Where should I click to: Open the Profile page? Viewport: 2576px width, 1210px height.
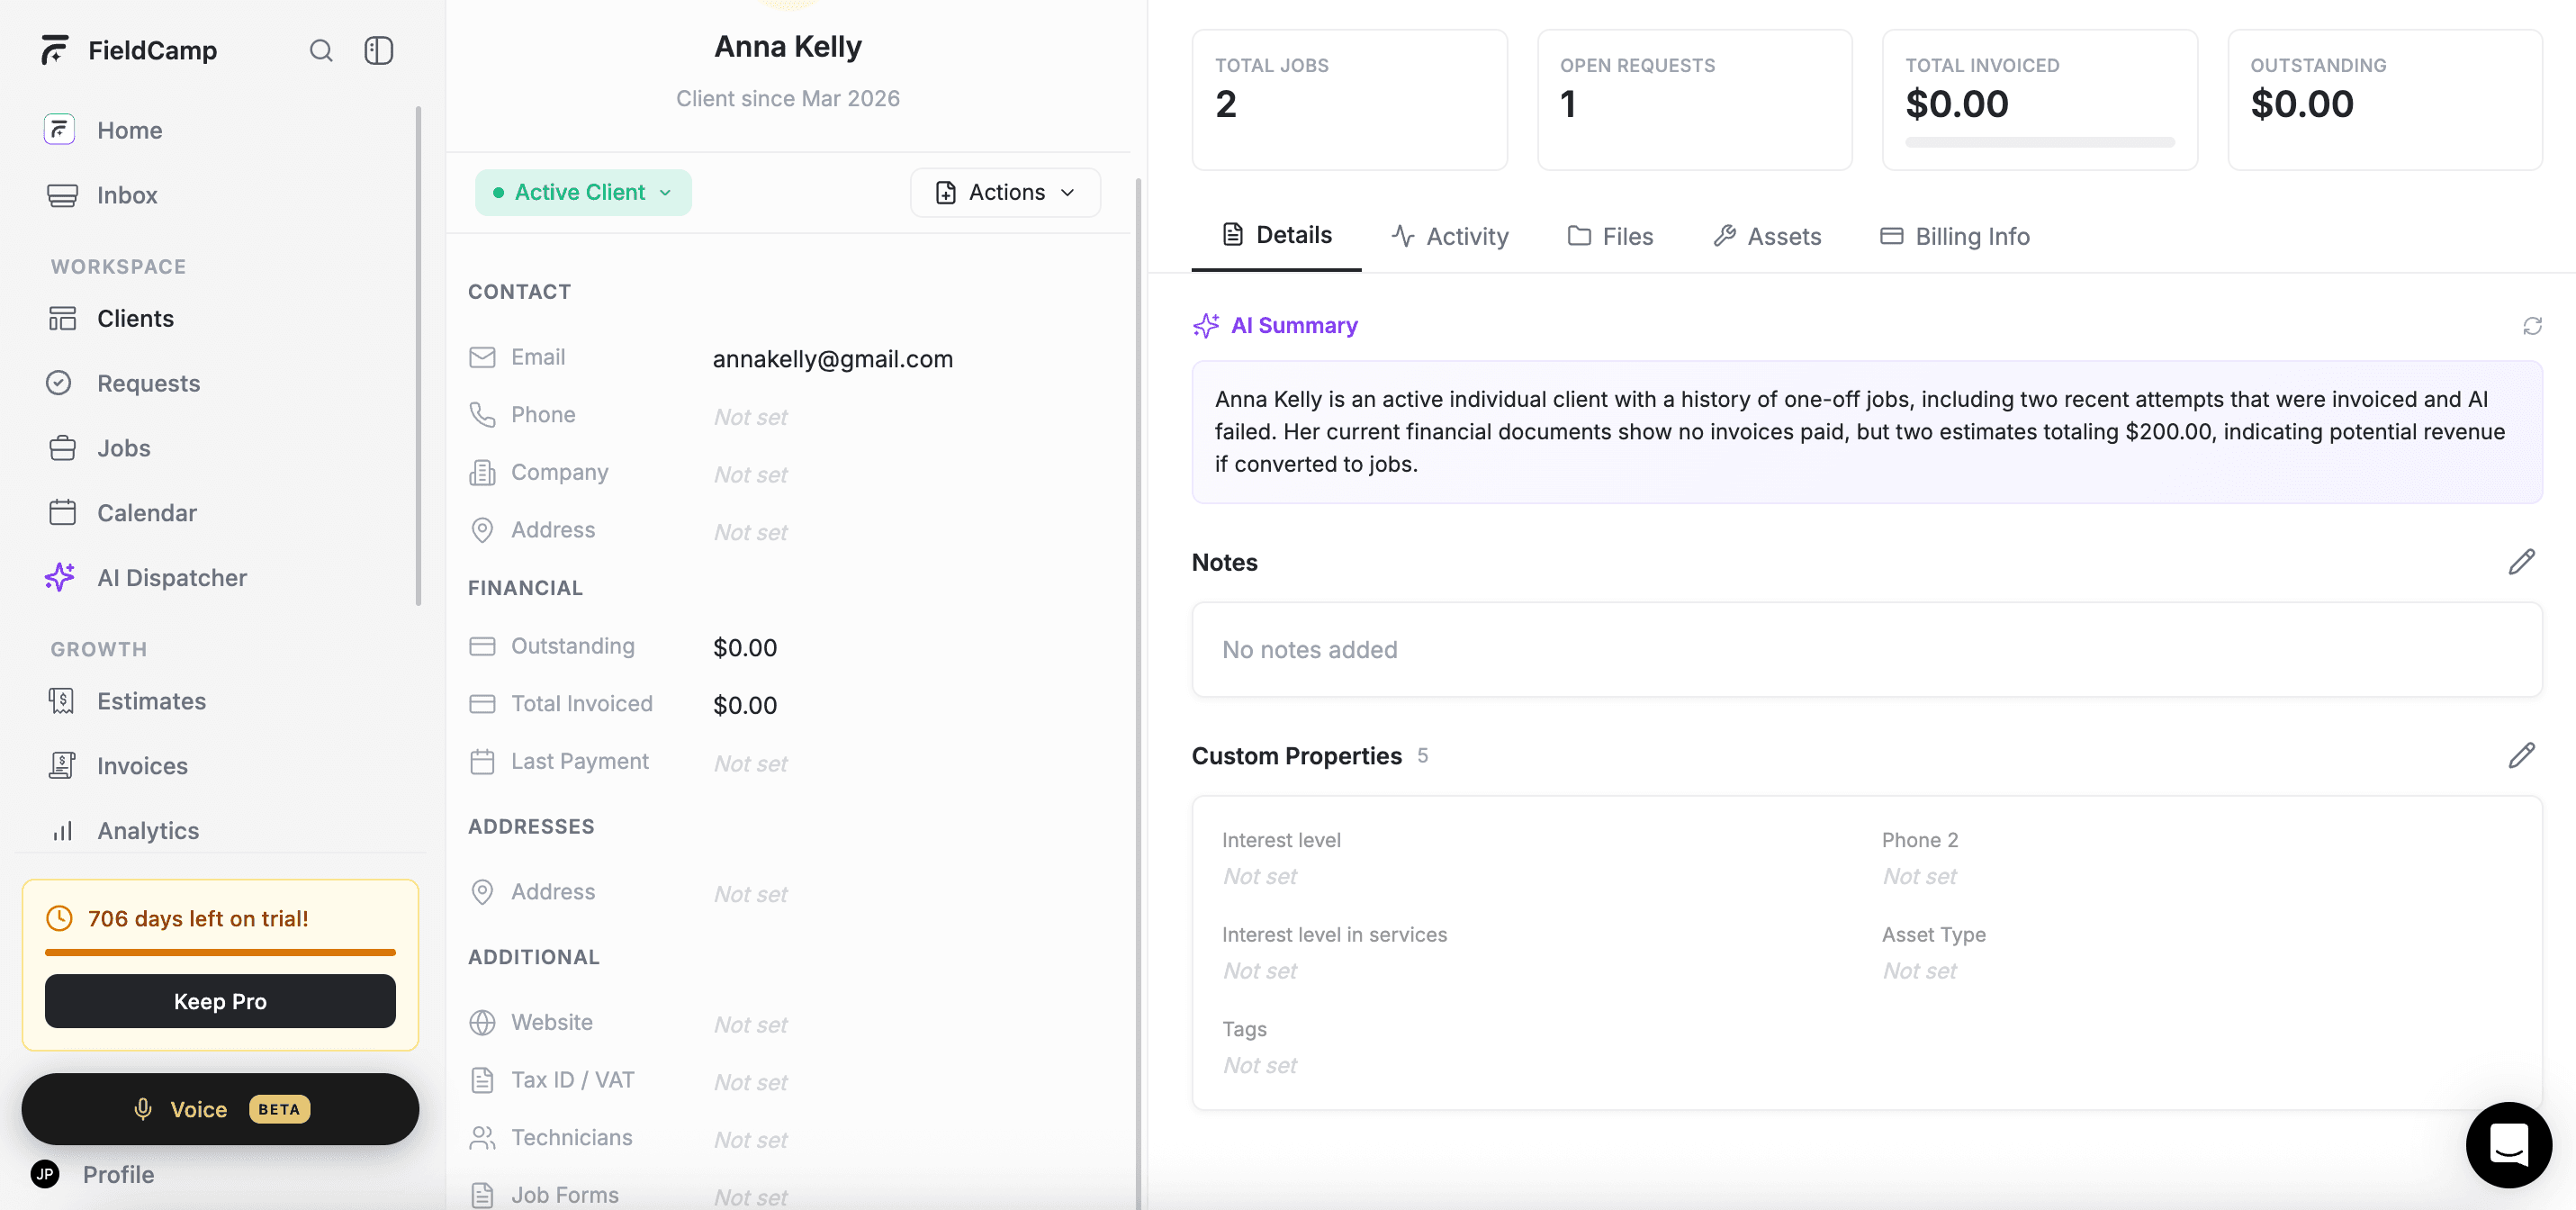(x=118, y=1174)
